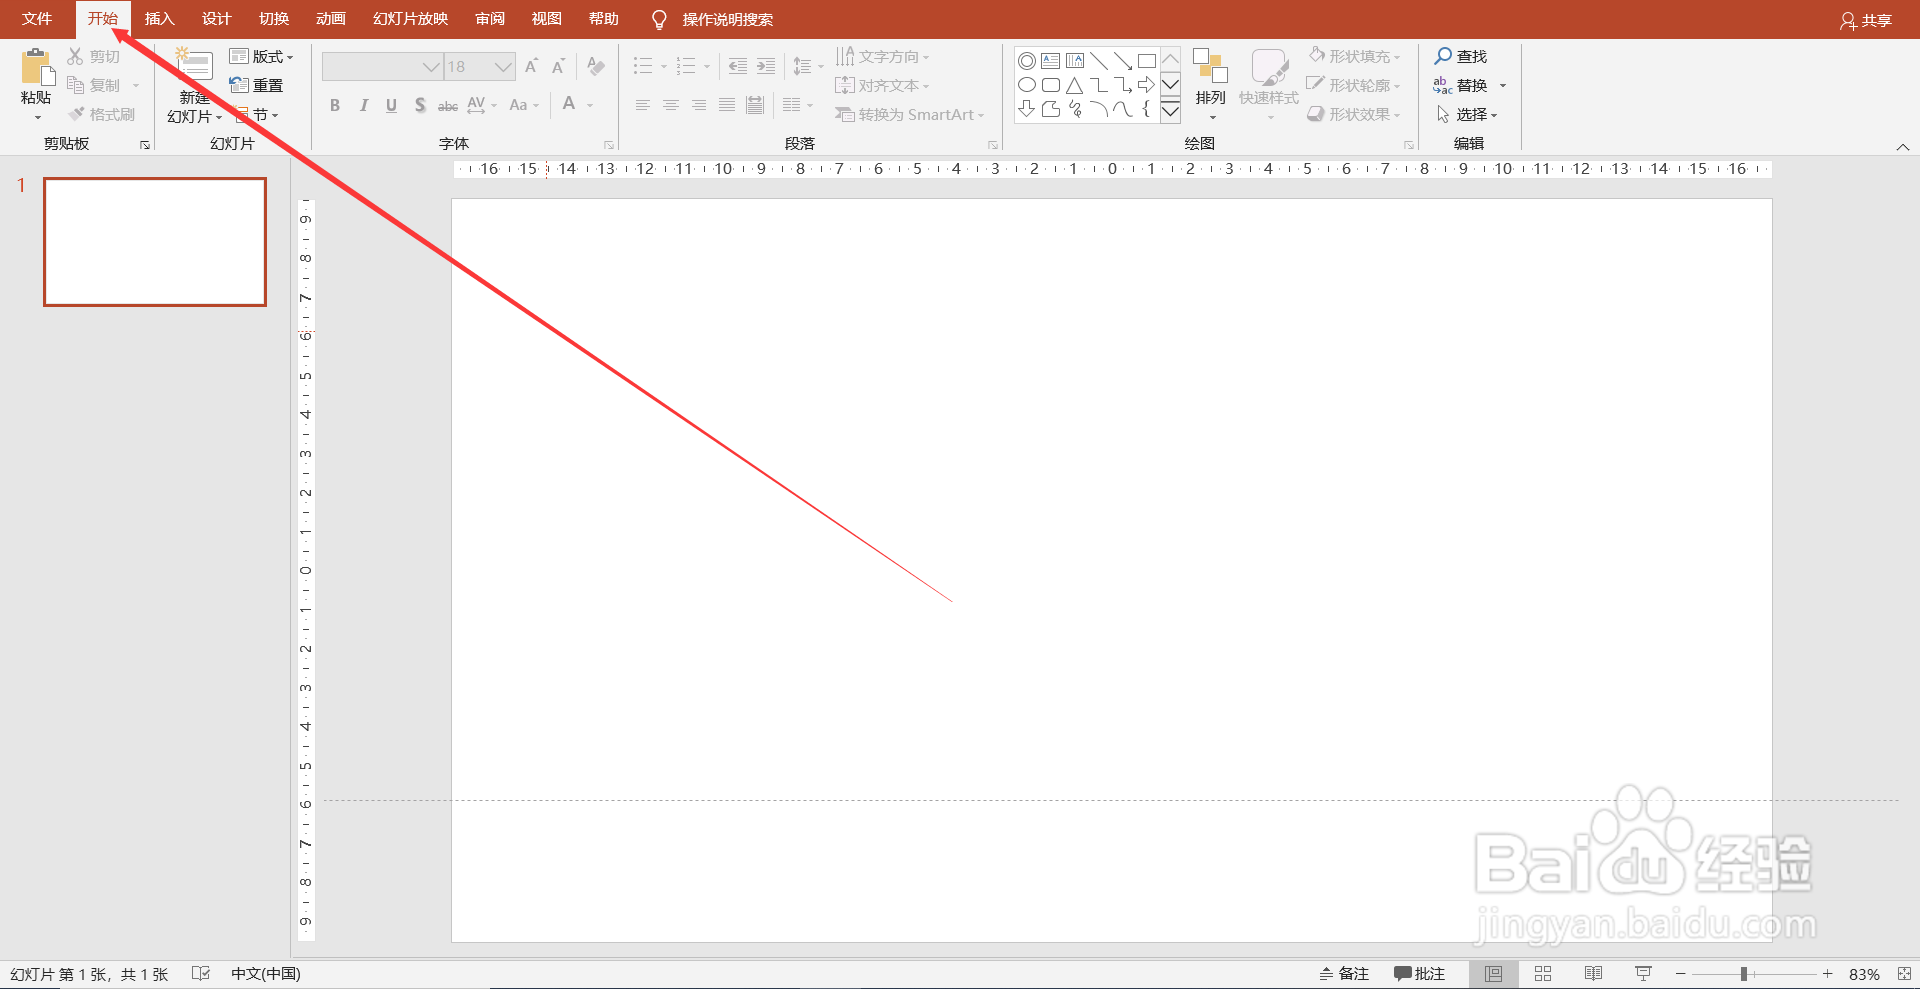Screen dimensions: 1920x989
Task: Click the Decrease Font Size icon
Action: coord(558,66)
